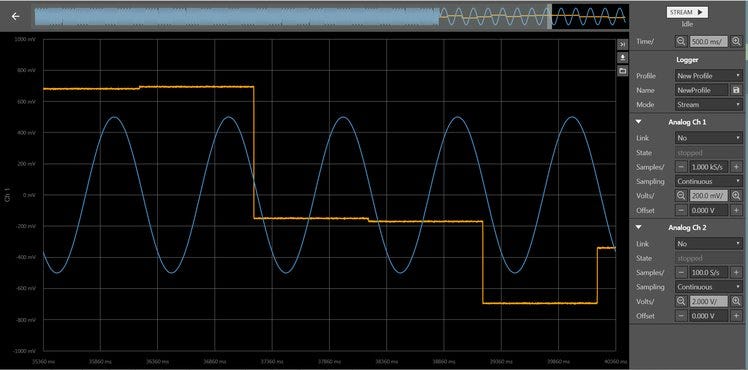This screenshot has height=370, width=748.
Task: Zoom out the Time/ scale
Action: (x=681, y=41)
